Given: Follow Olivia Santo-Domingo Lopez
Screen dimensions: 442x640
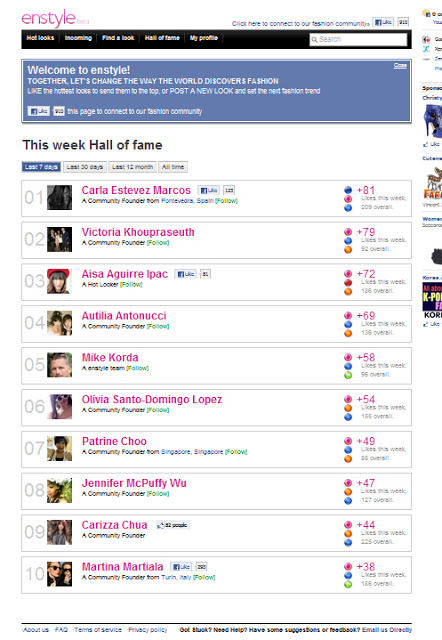Looking at the screenshot, I should (x=158, y=410).
